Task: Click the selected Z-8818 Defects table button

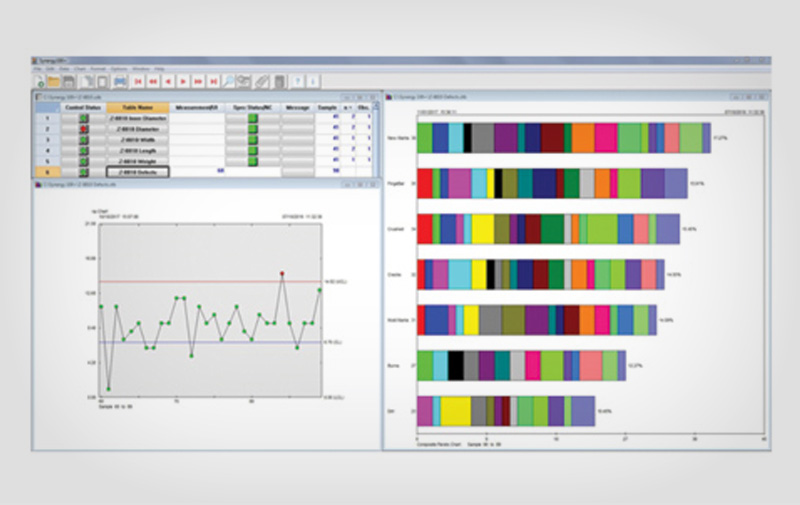Action: 138,172
